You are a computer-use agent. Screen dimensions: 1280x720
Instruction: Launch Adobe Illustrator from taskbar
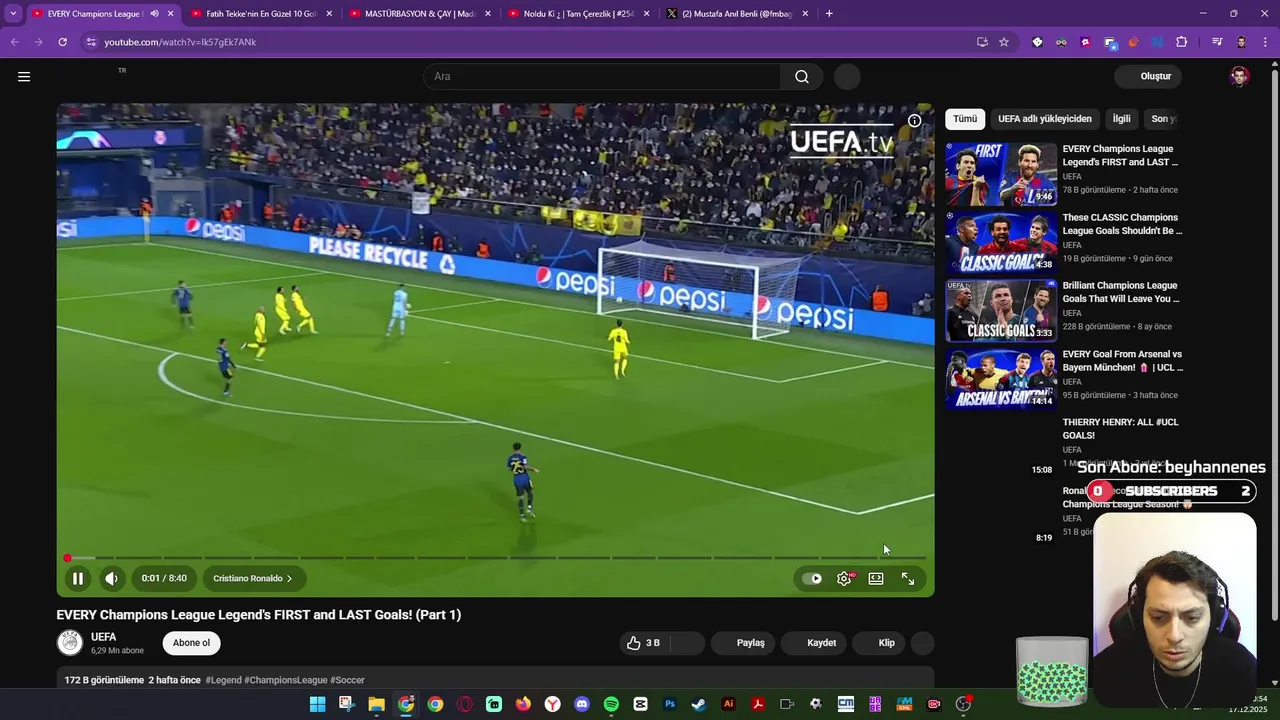tap(729, 704)
